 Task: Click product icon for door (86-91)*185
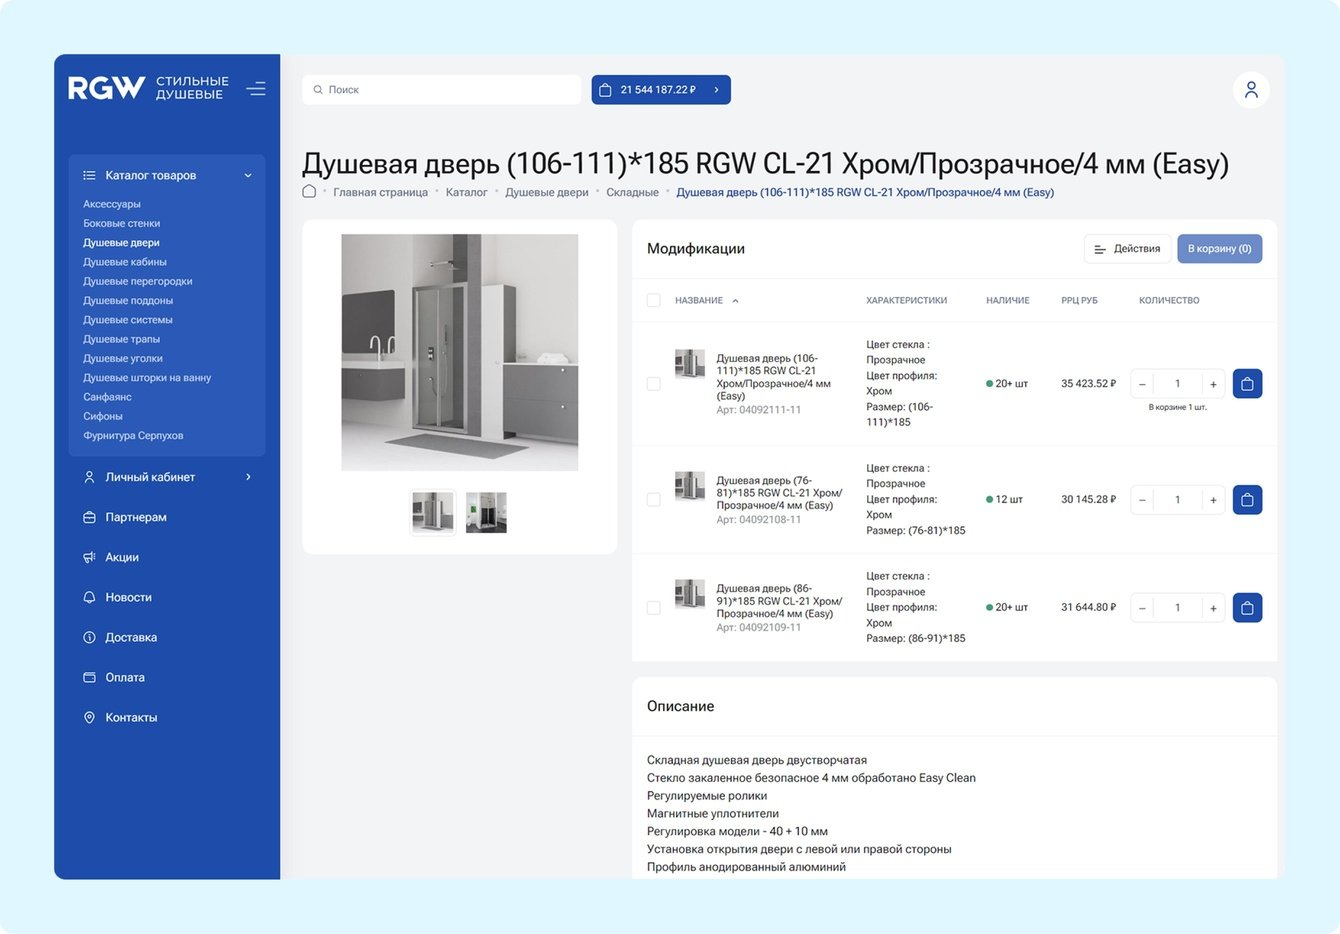click(690, 594)
